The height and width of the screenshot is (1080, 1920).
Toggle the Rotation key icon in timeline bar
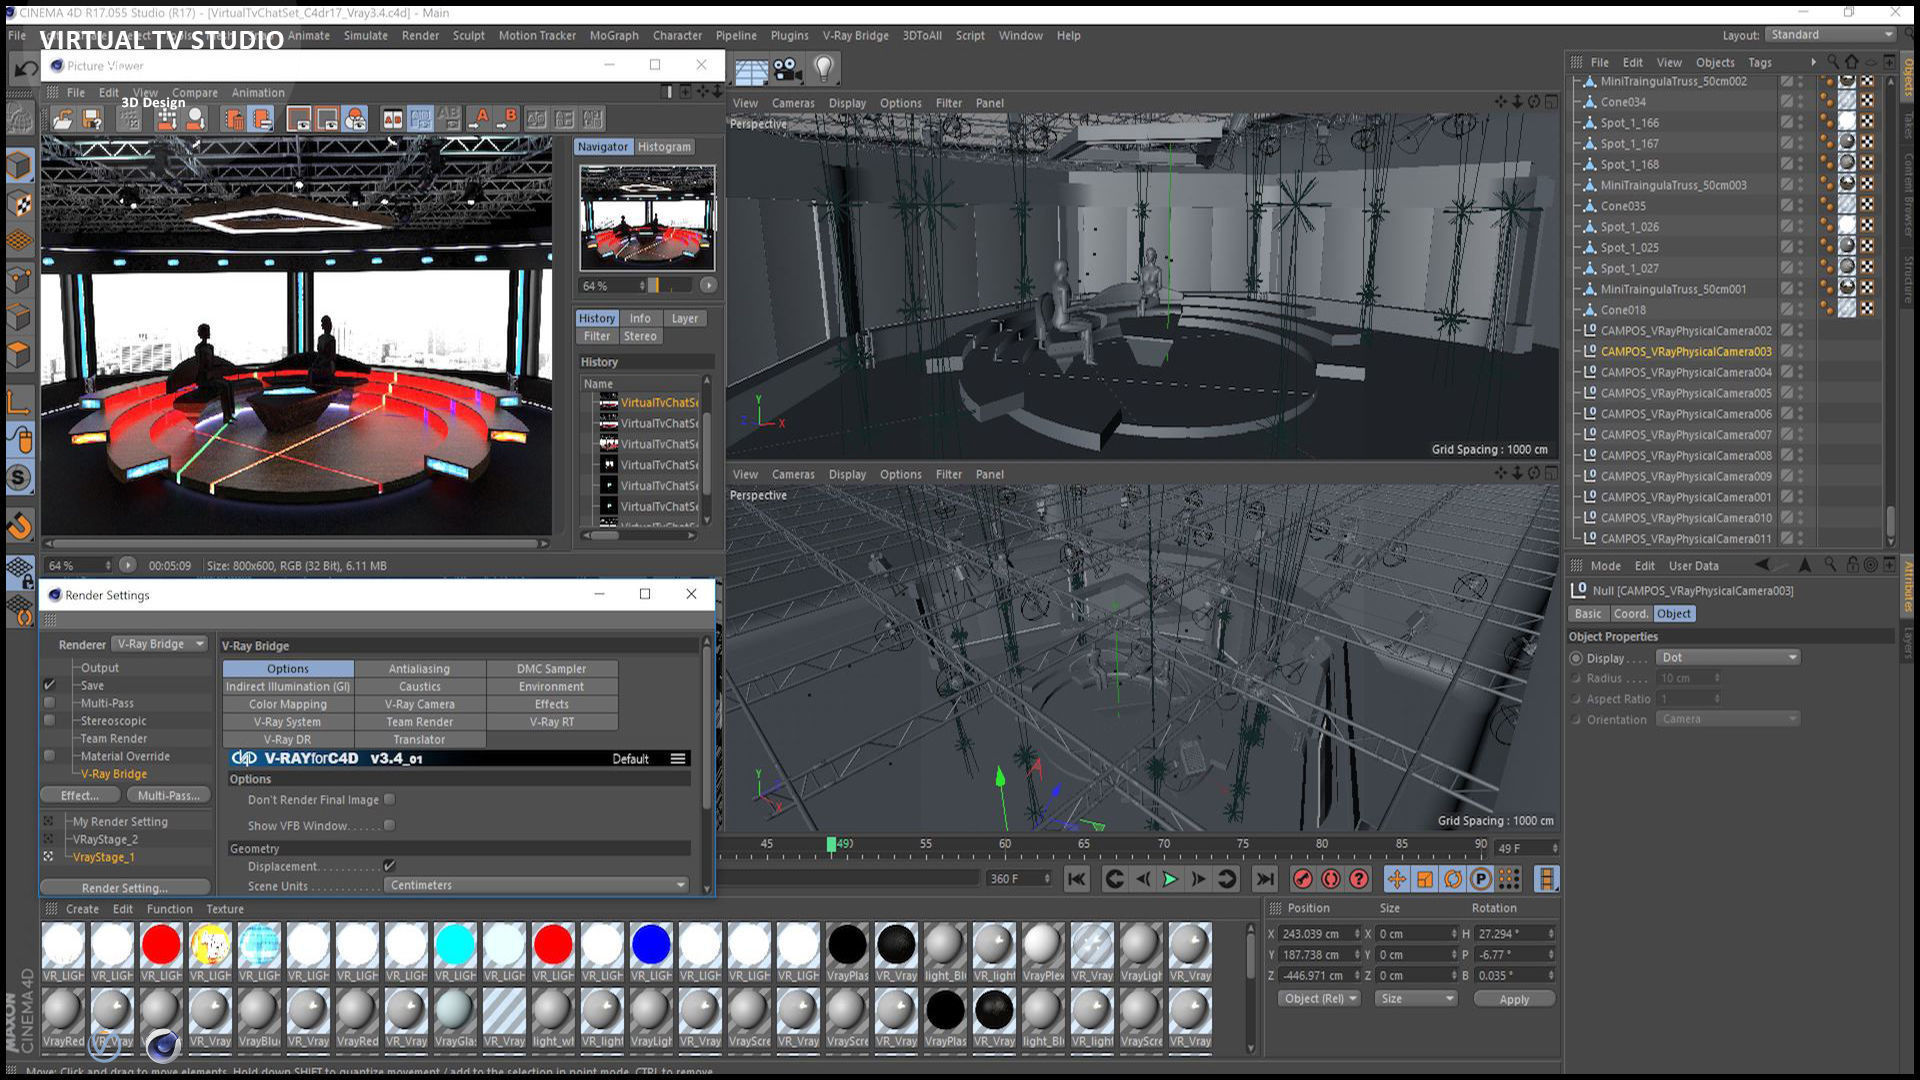coord(1452,879)
